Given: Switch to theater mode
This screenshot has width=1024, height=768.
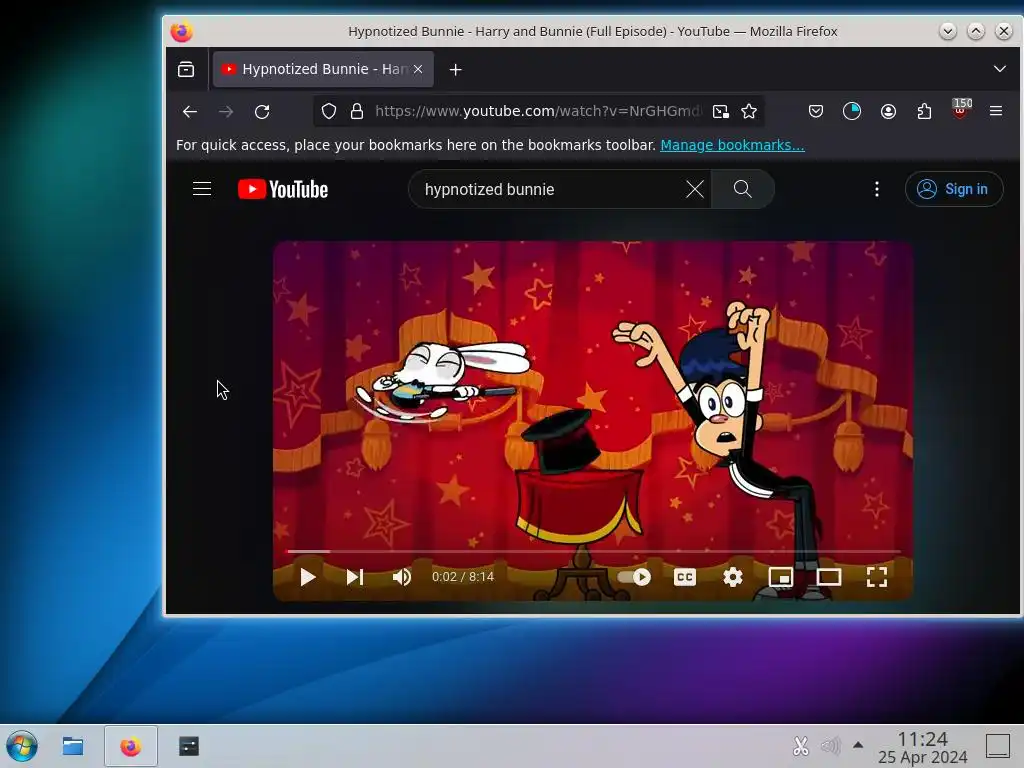Looking at the screenshot, I should [x=829, y=577].
